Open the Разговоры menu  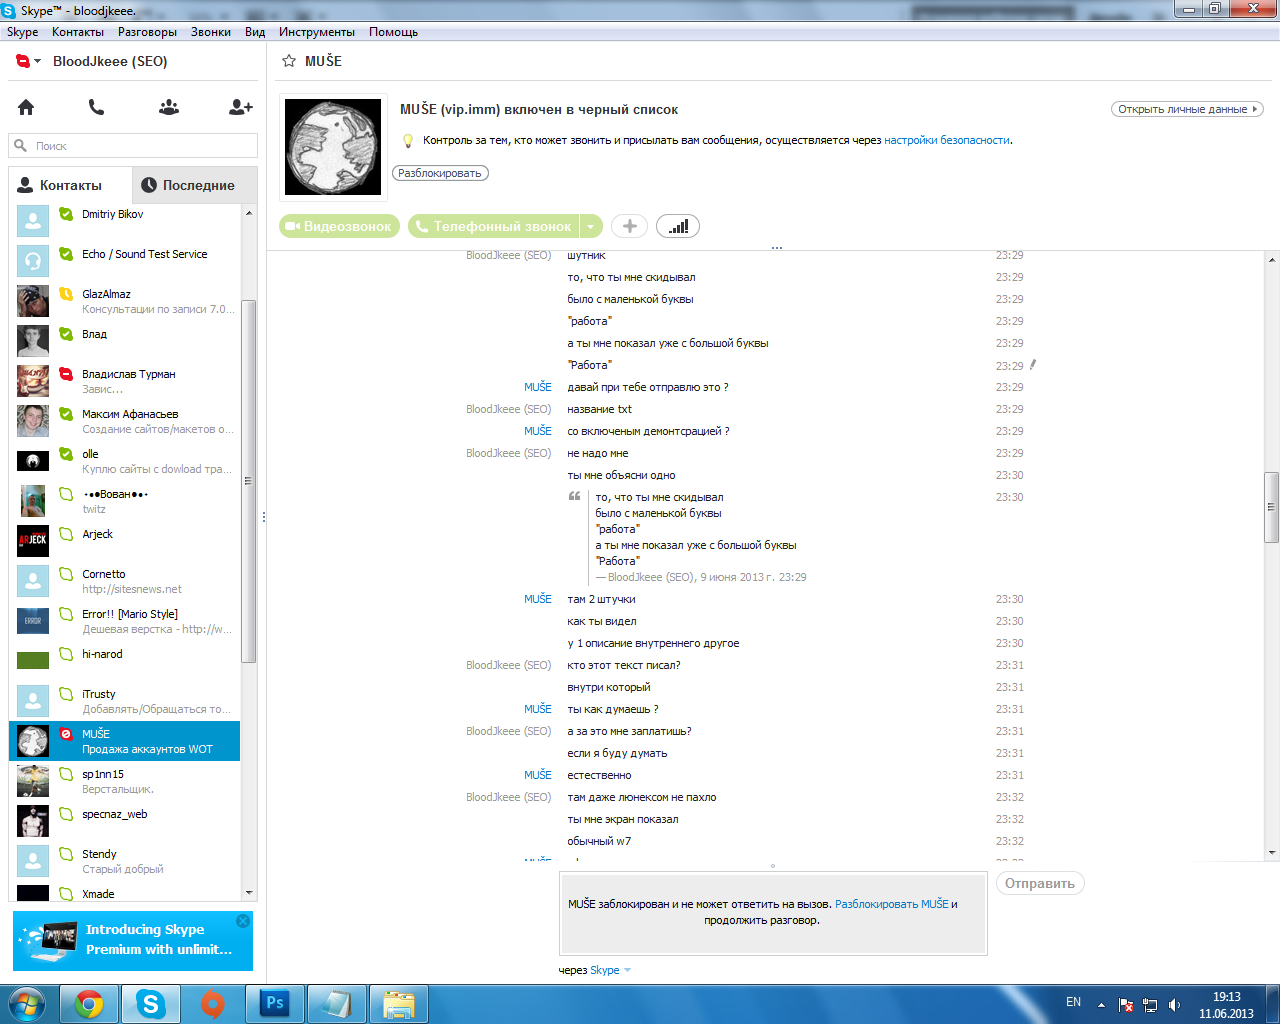[x=147, y=32]
